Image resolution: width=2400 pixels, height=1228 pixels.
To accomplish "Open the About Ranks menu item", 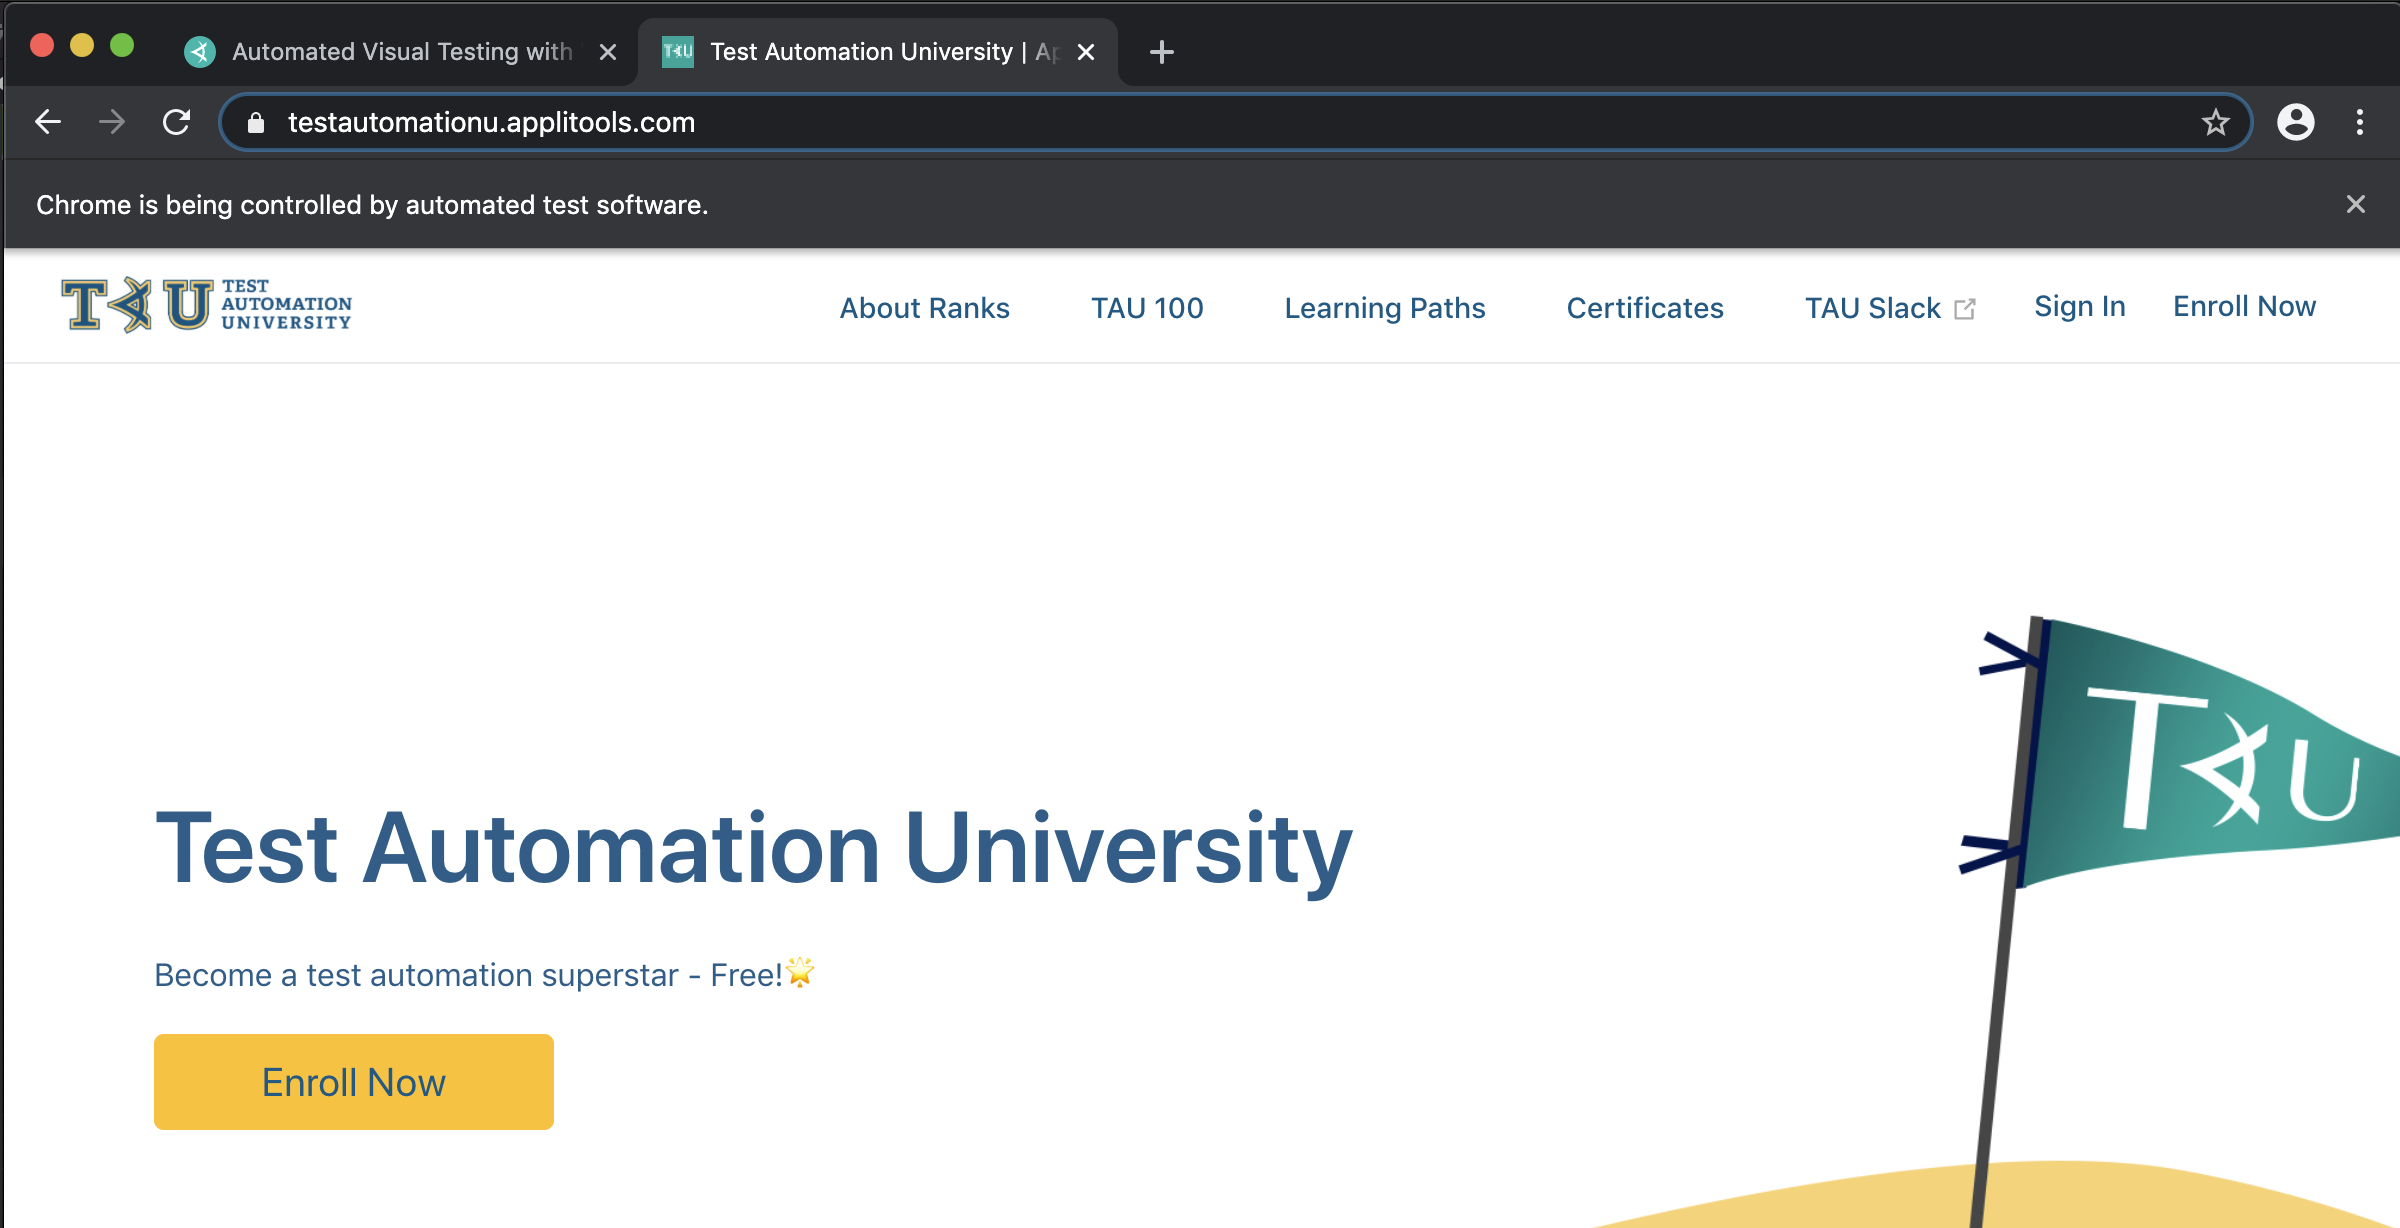I will (924, 308).
